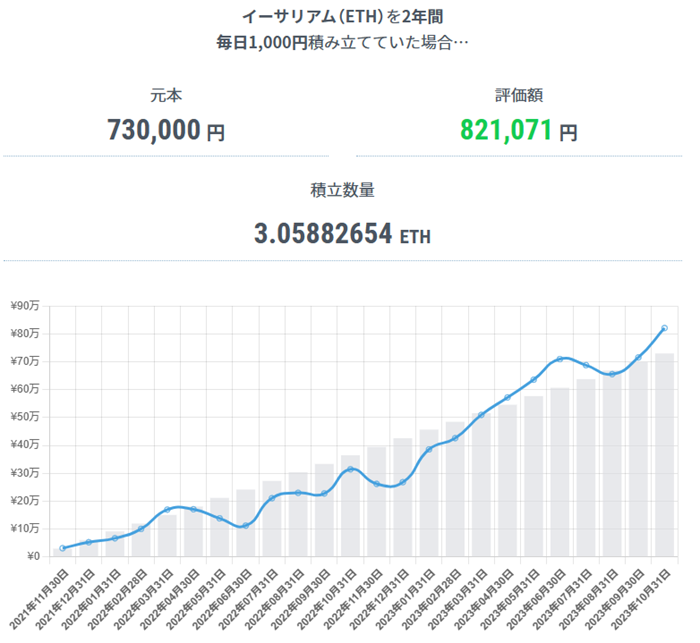The width and height of the screenshot is (700, 643).
Task: Click the 積立数量 value 3.05882654 ETH
Action: [343, 234]
